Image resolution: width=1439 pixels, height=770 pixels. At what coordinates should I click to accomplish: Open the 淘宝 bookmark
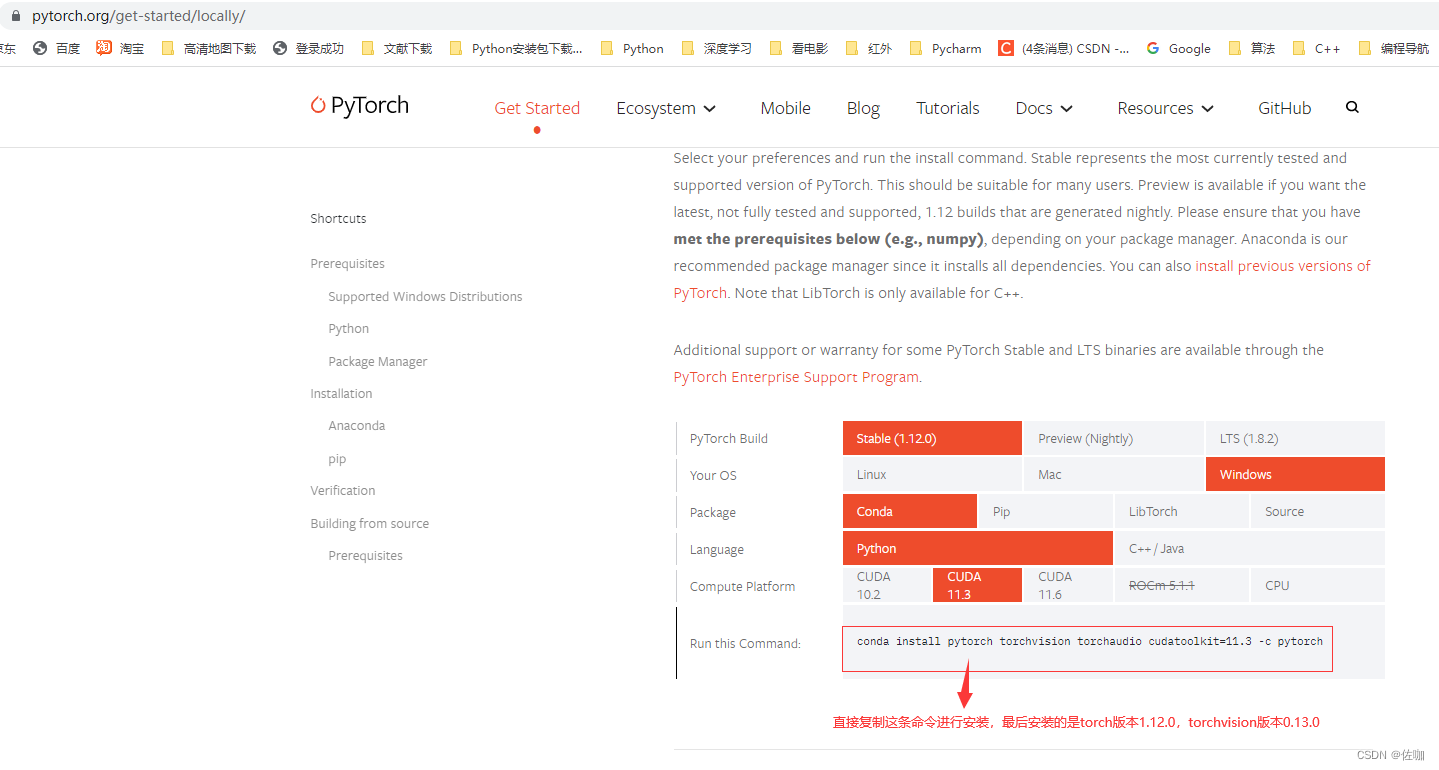[x=120, y=48]
